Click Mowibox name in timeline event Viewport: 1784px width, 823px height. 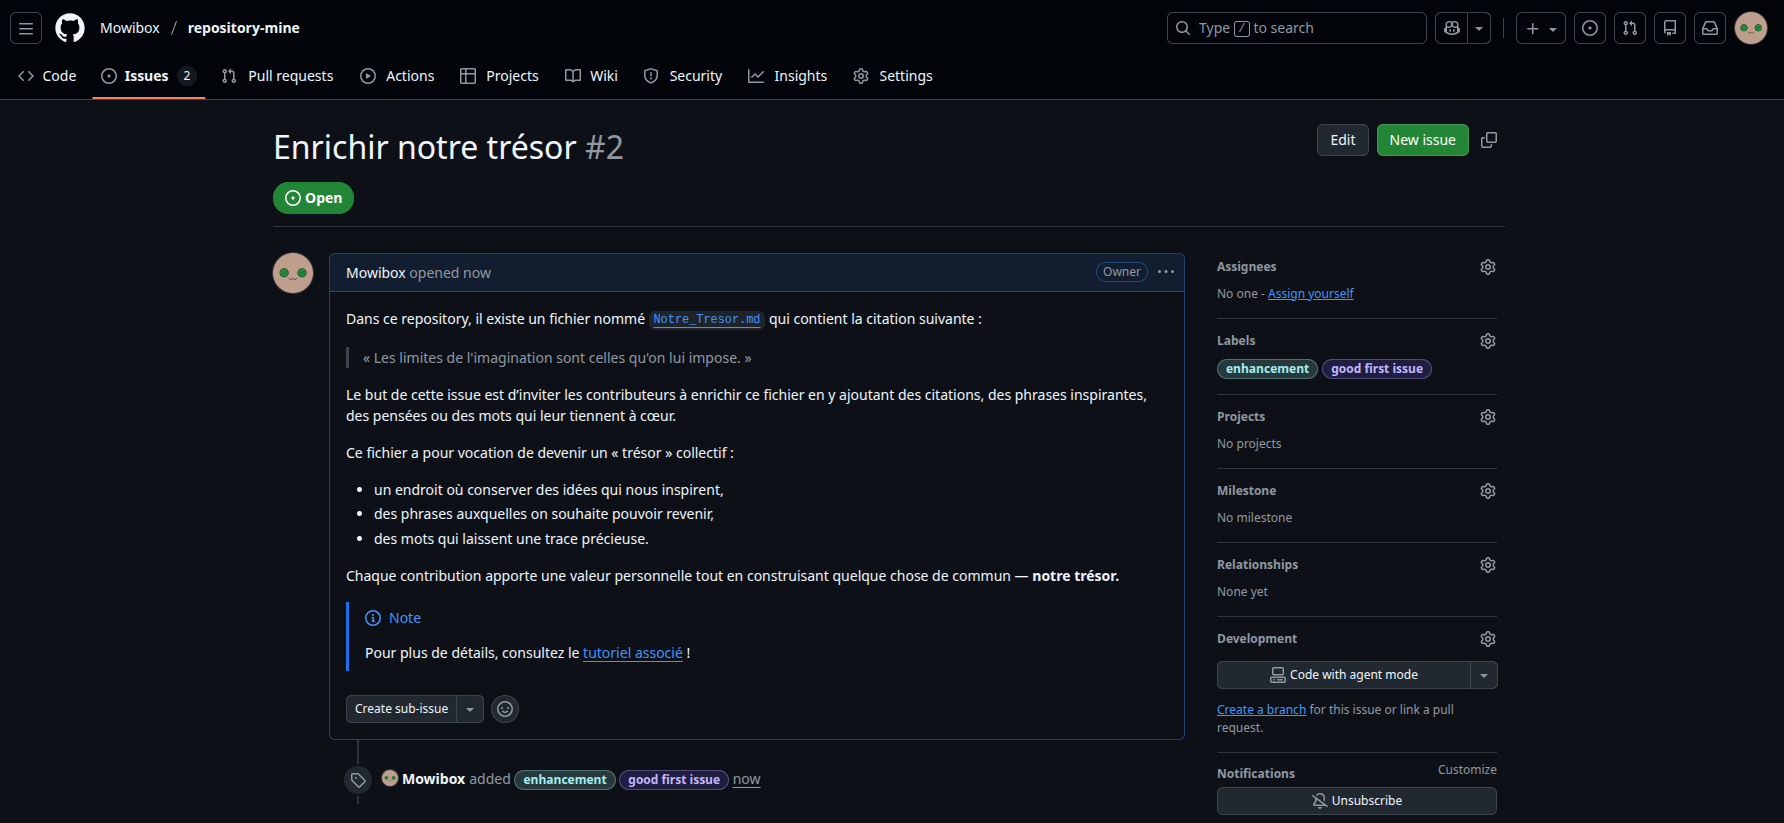433,779
